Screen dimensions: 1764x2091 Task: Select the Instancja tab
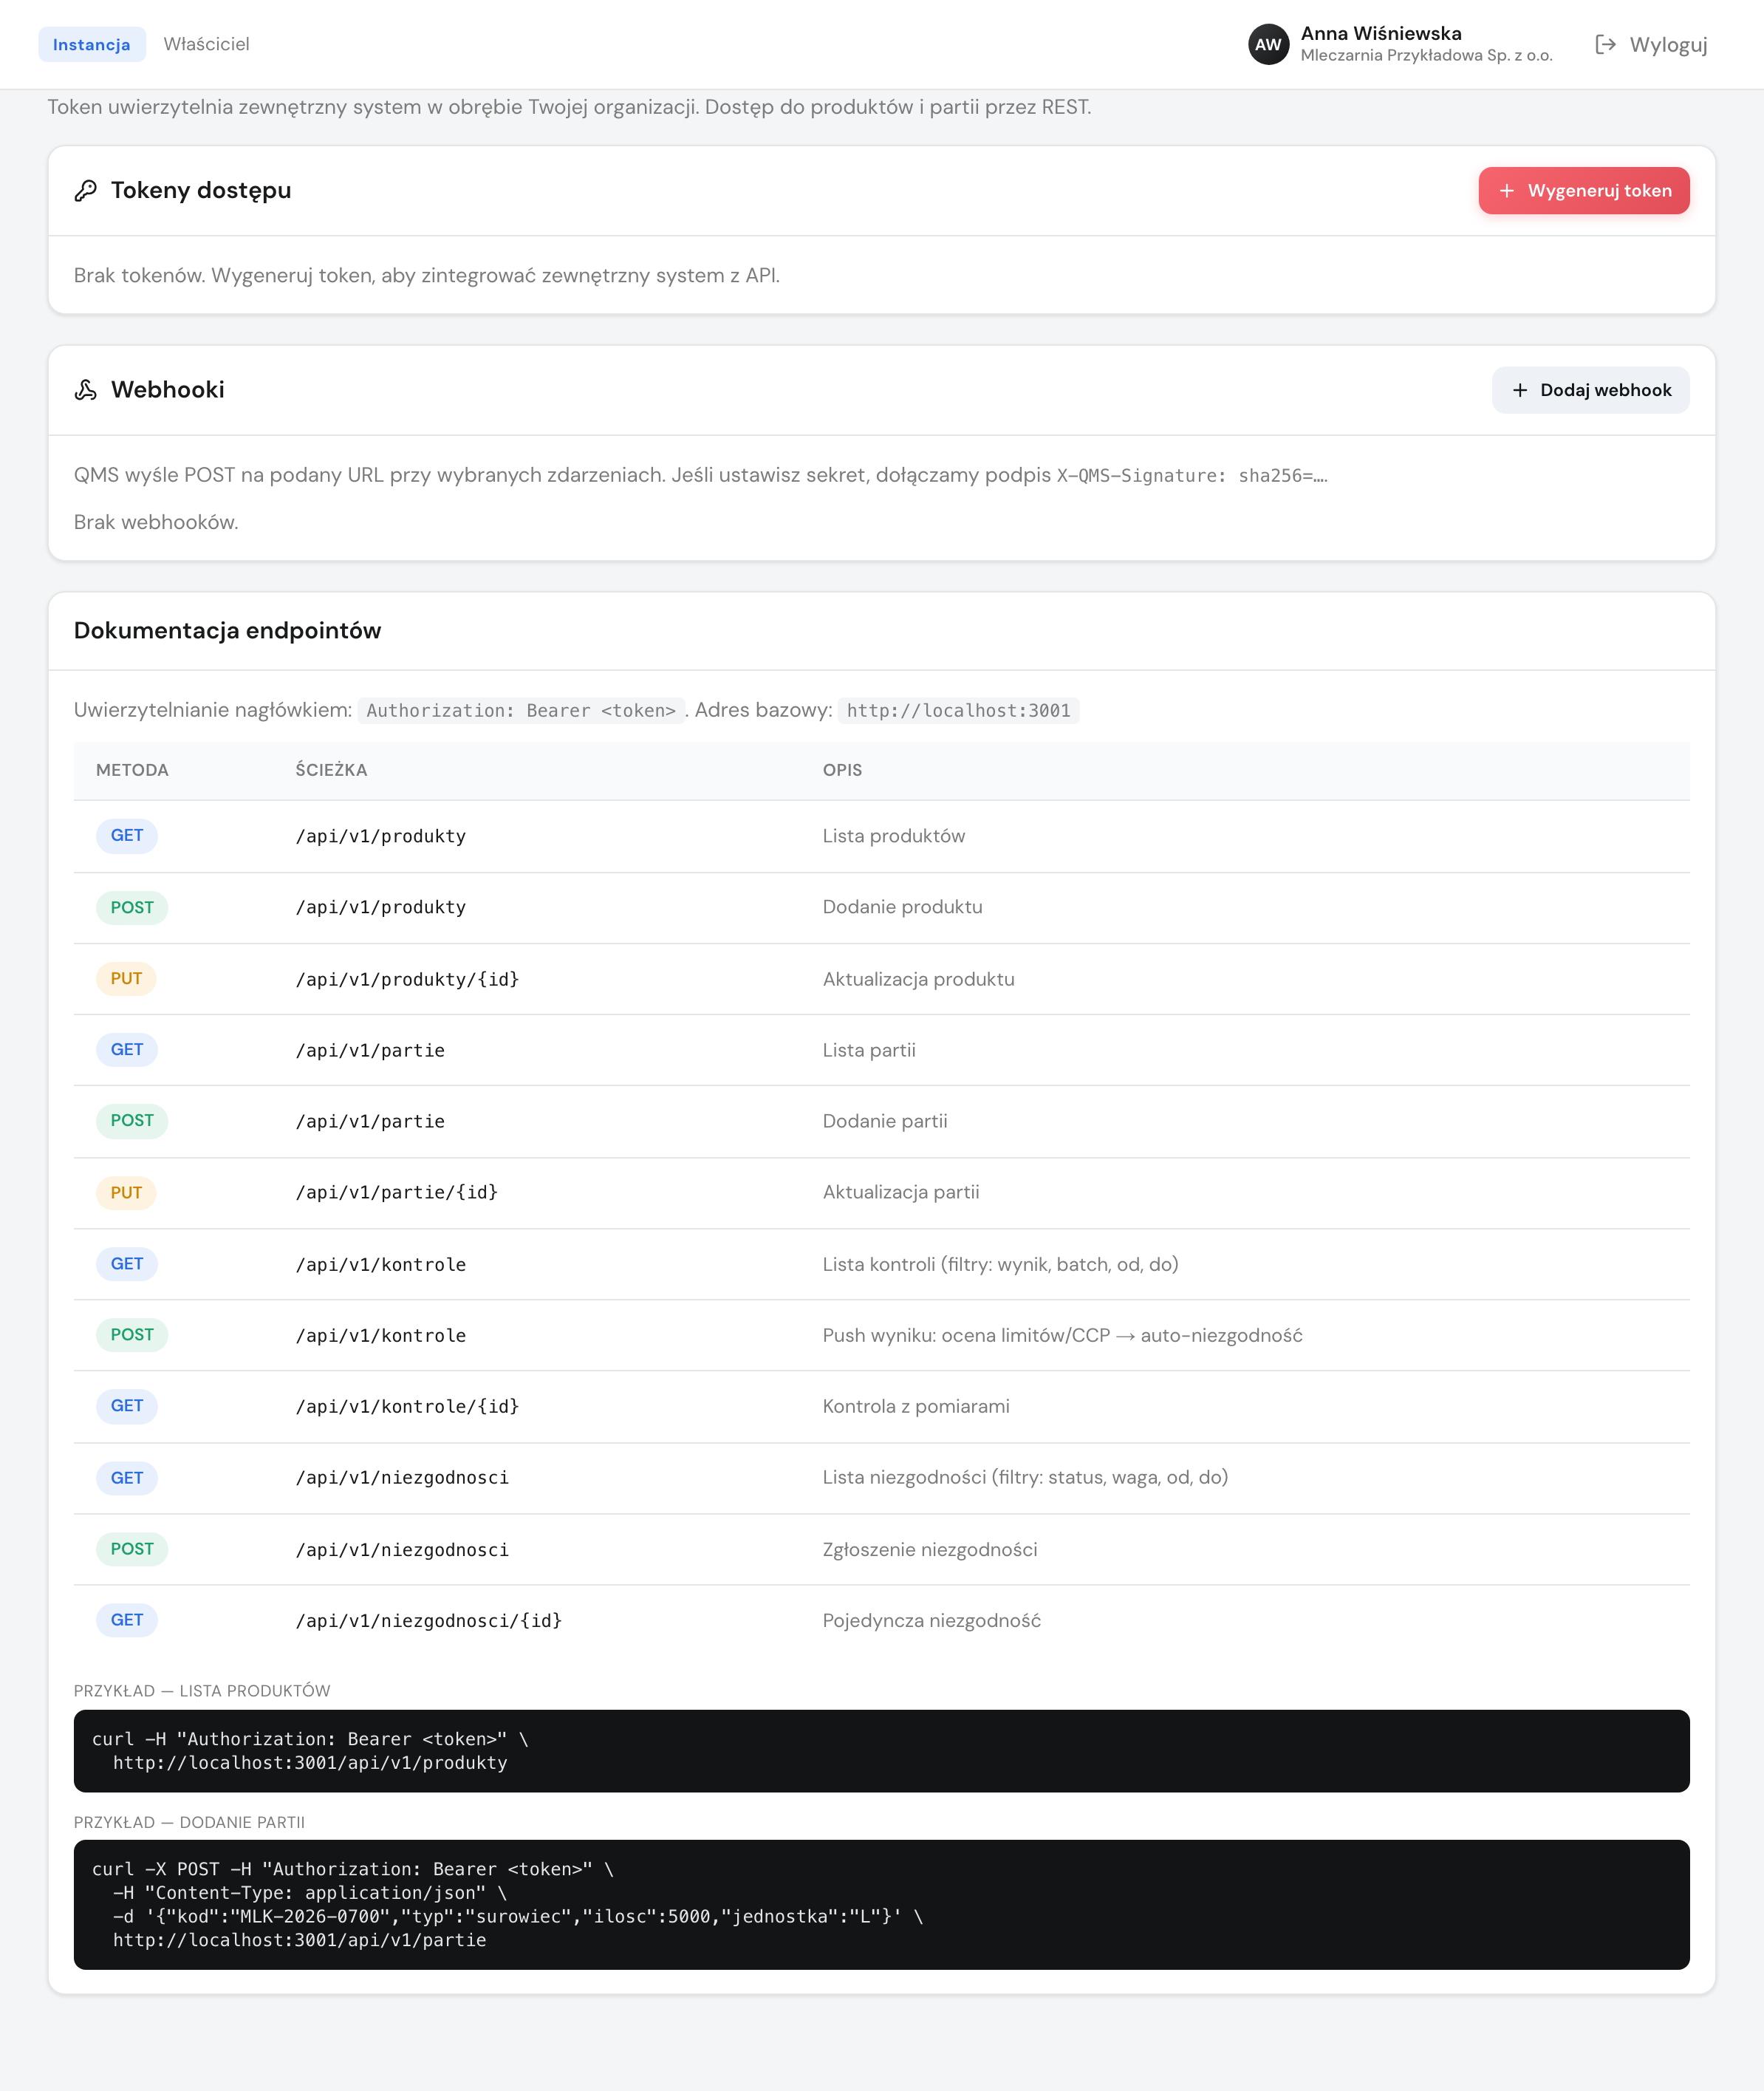point(92,44)
